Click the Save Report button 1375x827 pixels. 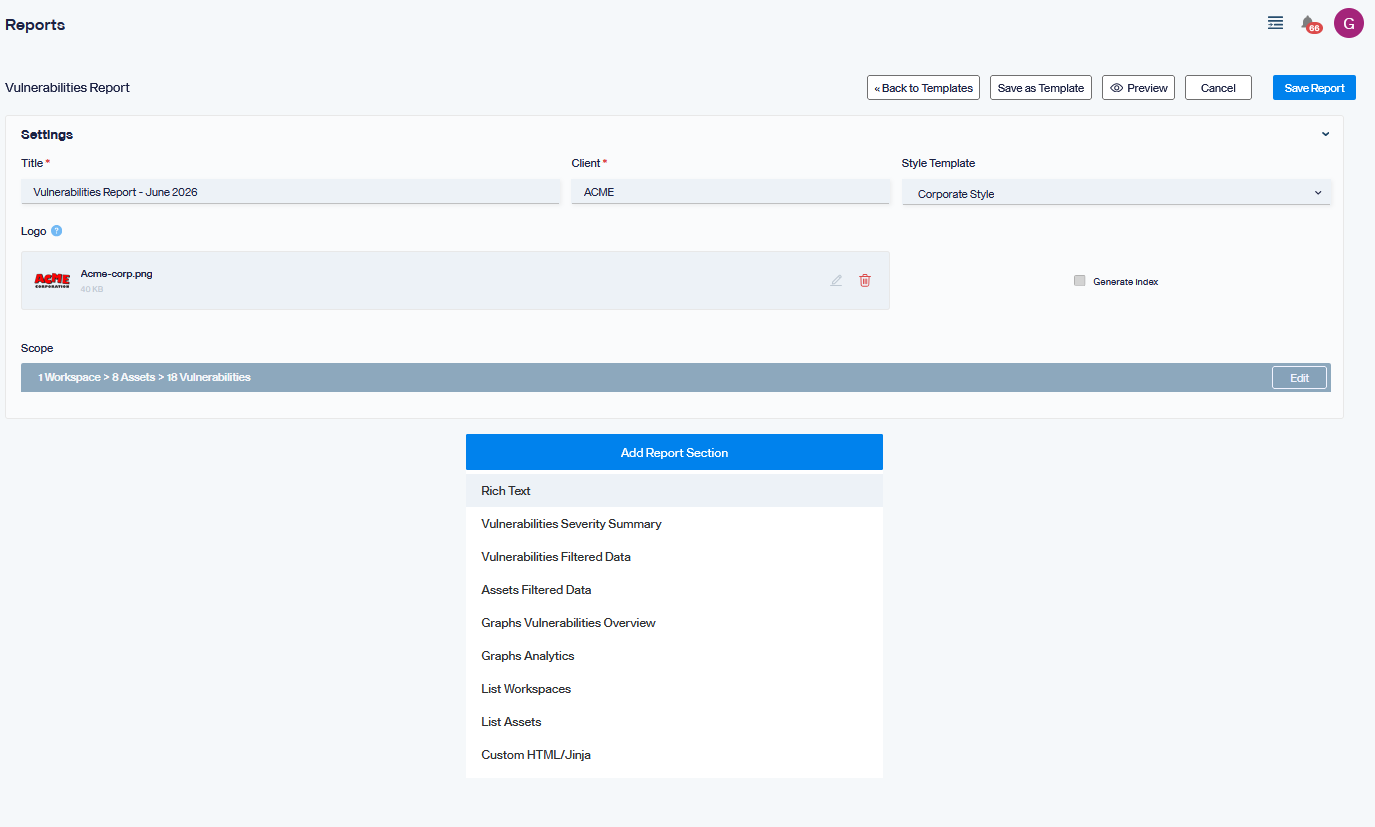[1314, 88]
